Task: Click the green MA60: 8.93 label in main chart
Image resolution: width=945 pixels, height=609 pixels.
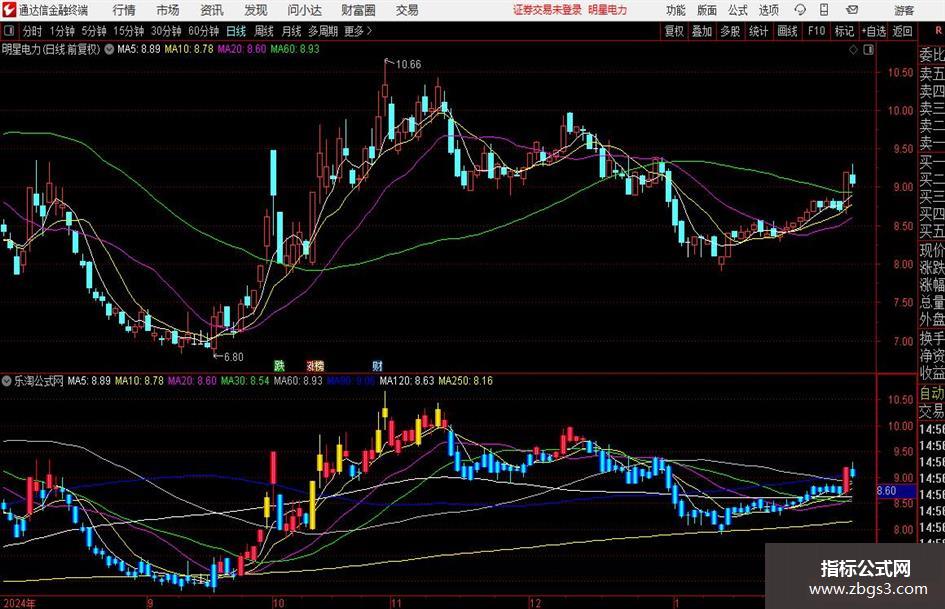Action: point(295,49)
